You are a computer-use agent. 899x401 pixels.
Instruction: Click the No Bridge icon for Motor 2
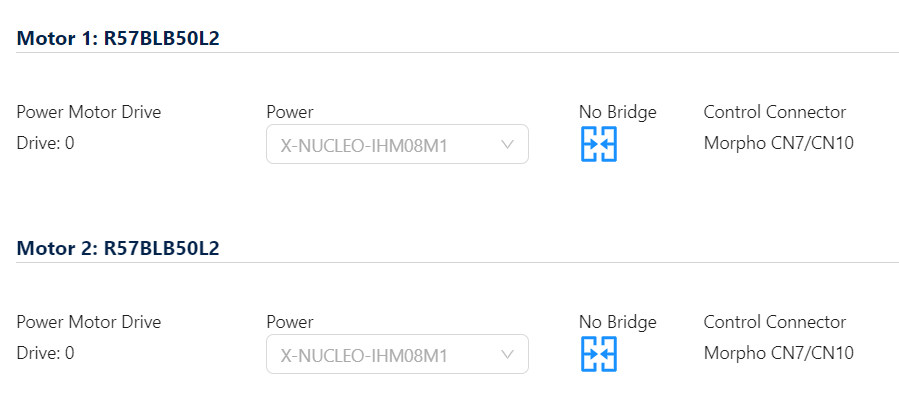599,355
